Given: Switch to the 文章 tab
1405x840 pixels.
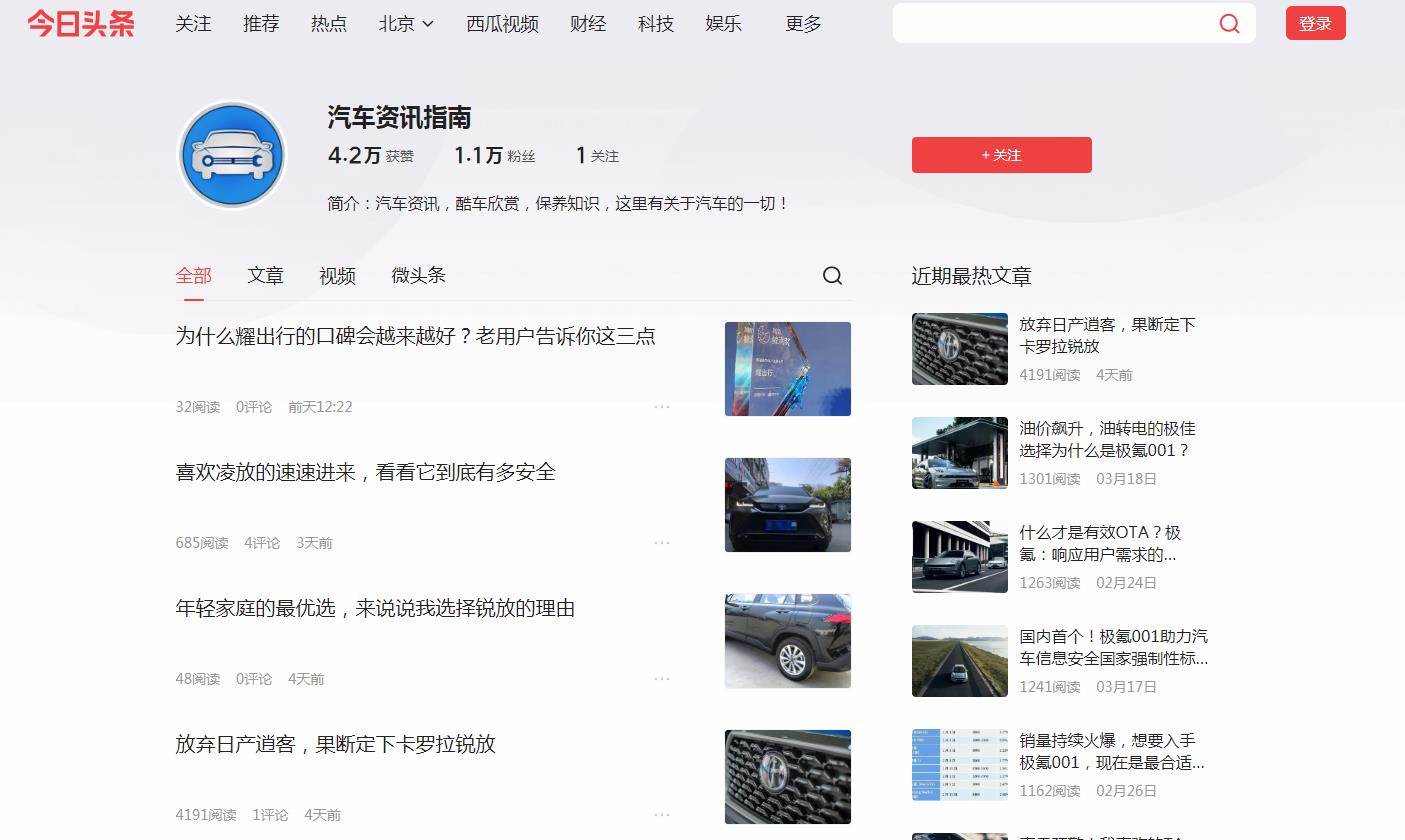Looking at the screenshot, I should [x=266, y=276].
